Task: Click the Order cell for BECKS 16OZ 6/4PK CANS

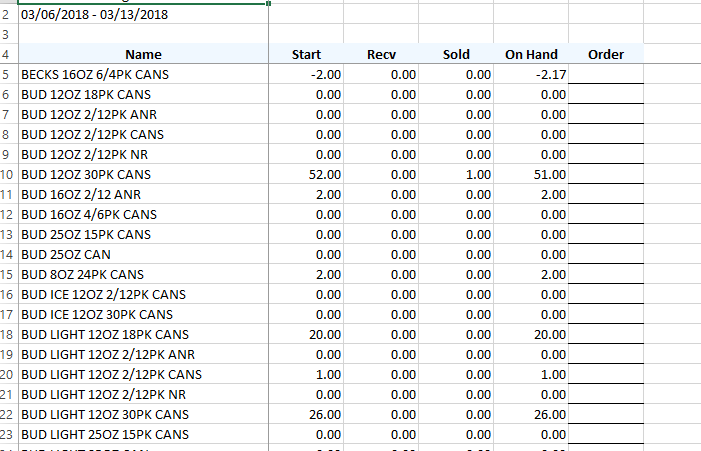Action: 606,74
